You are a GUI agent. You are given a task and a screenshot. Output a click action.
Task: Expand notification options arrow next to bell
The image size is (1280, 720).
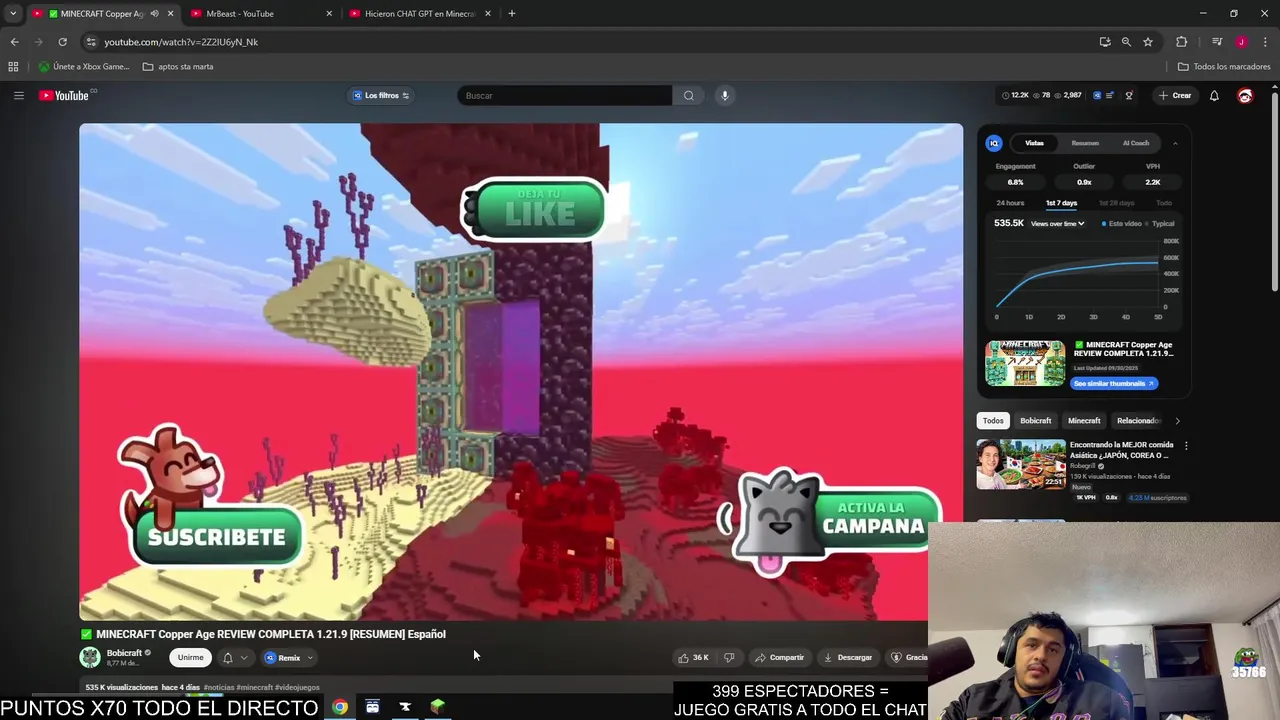243,658
